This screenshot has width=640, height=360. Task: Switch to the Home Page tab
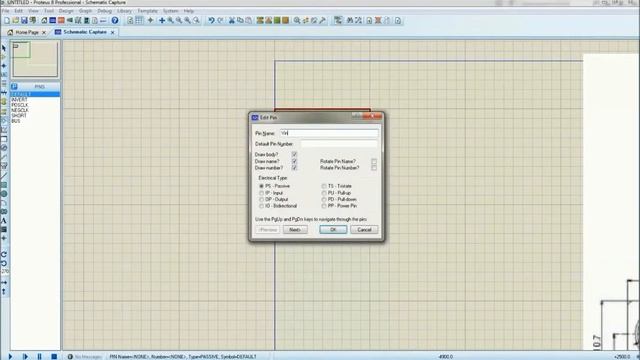27,32
